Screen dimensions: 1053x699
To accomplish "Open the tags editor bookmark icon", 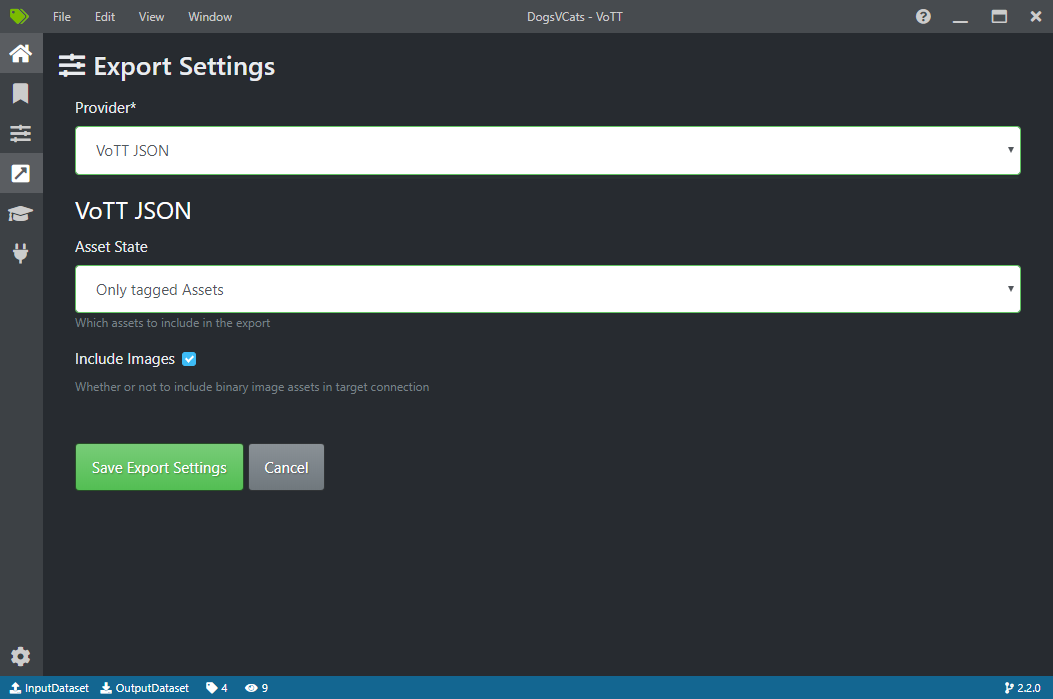I will (x=21, y=93).
